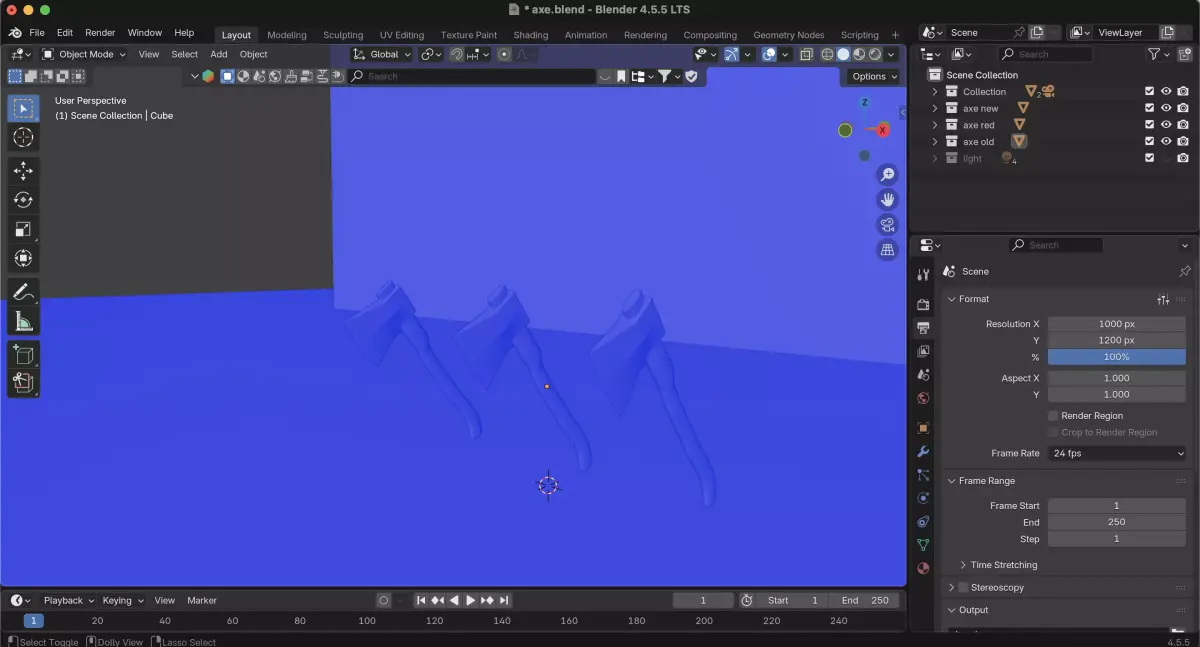Activate the Move tool
This screenshot has height=647, width=1200.
23,171
